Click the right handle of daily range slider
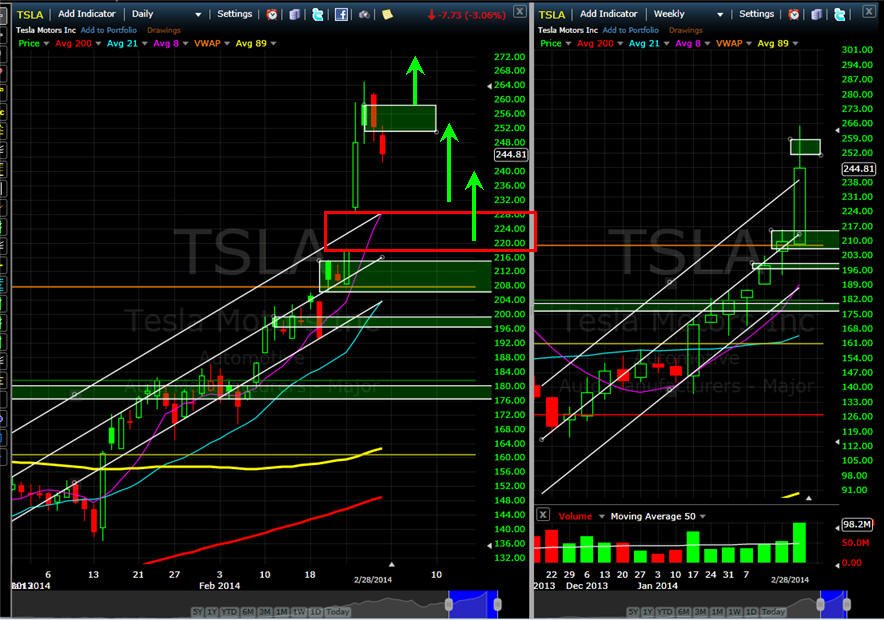Screen dimensions: 884x620 pos(497,605)
